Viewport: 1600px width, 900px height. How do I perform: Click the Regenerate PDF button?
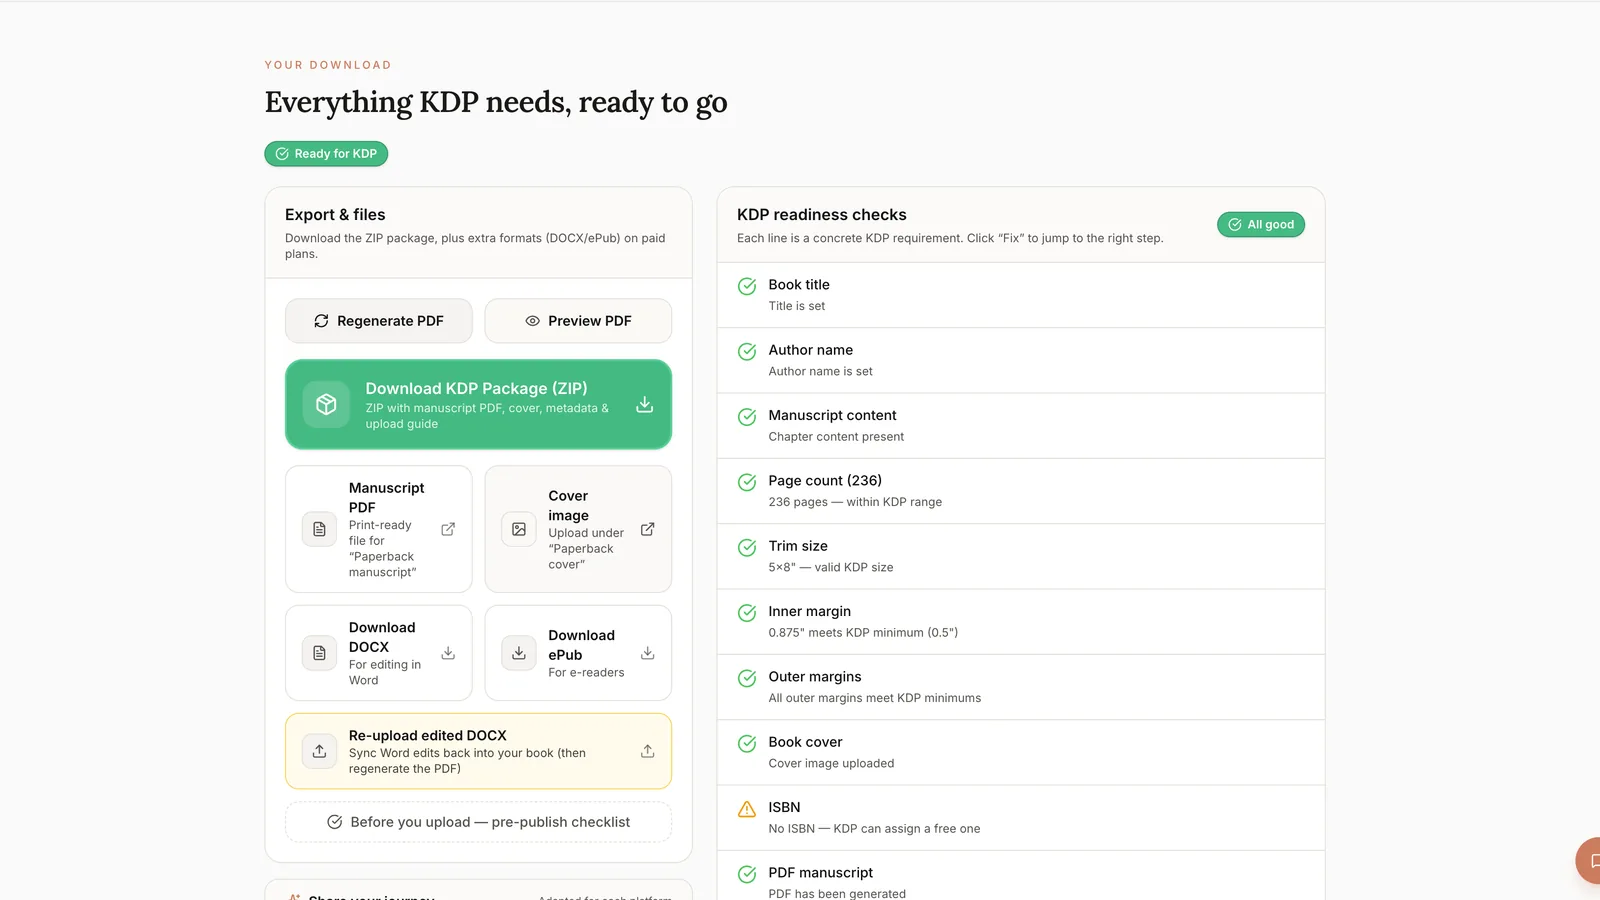(378, 321)
